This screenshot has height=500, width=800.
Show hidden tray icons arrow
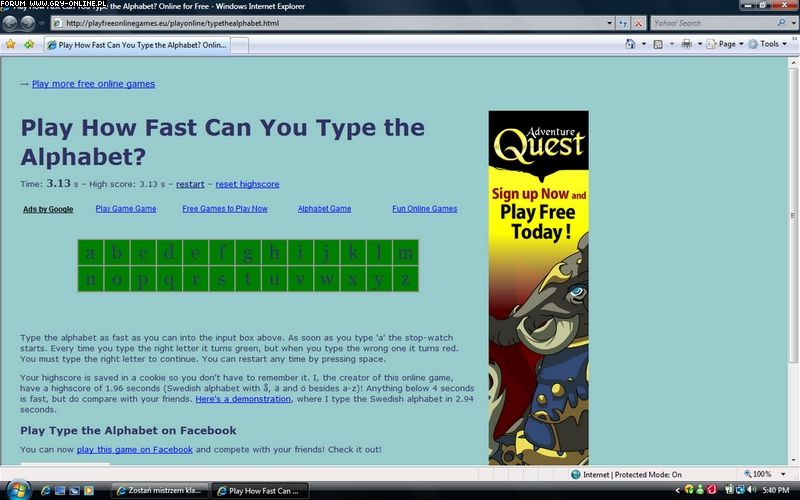coord(678,490)
